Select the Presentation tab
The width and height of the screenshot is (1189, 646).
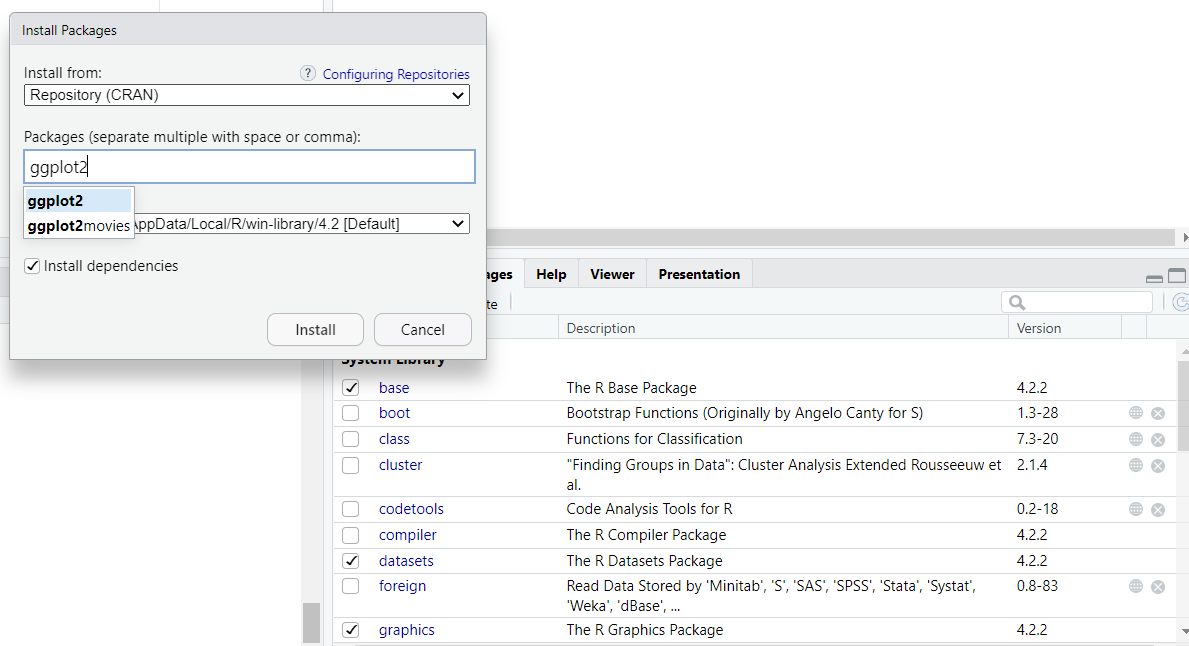tap(699, 274)
